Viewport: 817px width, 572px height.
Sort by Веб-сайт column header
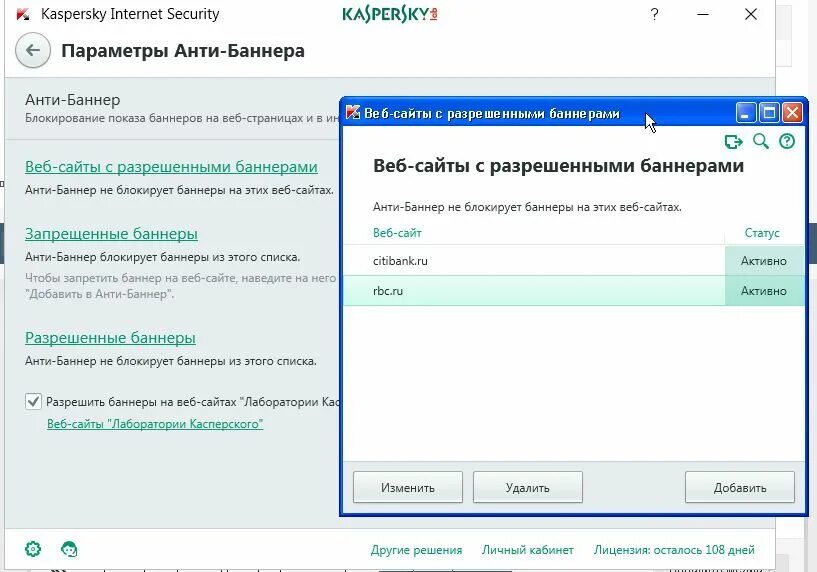(x=397, y=233)
